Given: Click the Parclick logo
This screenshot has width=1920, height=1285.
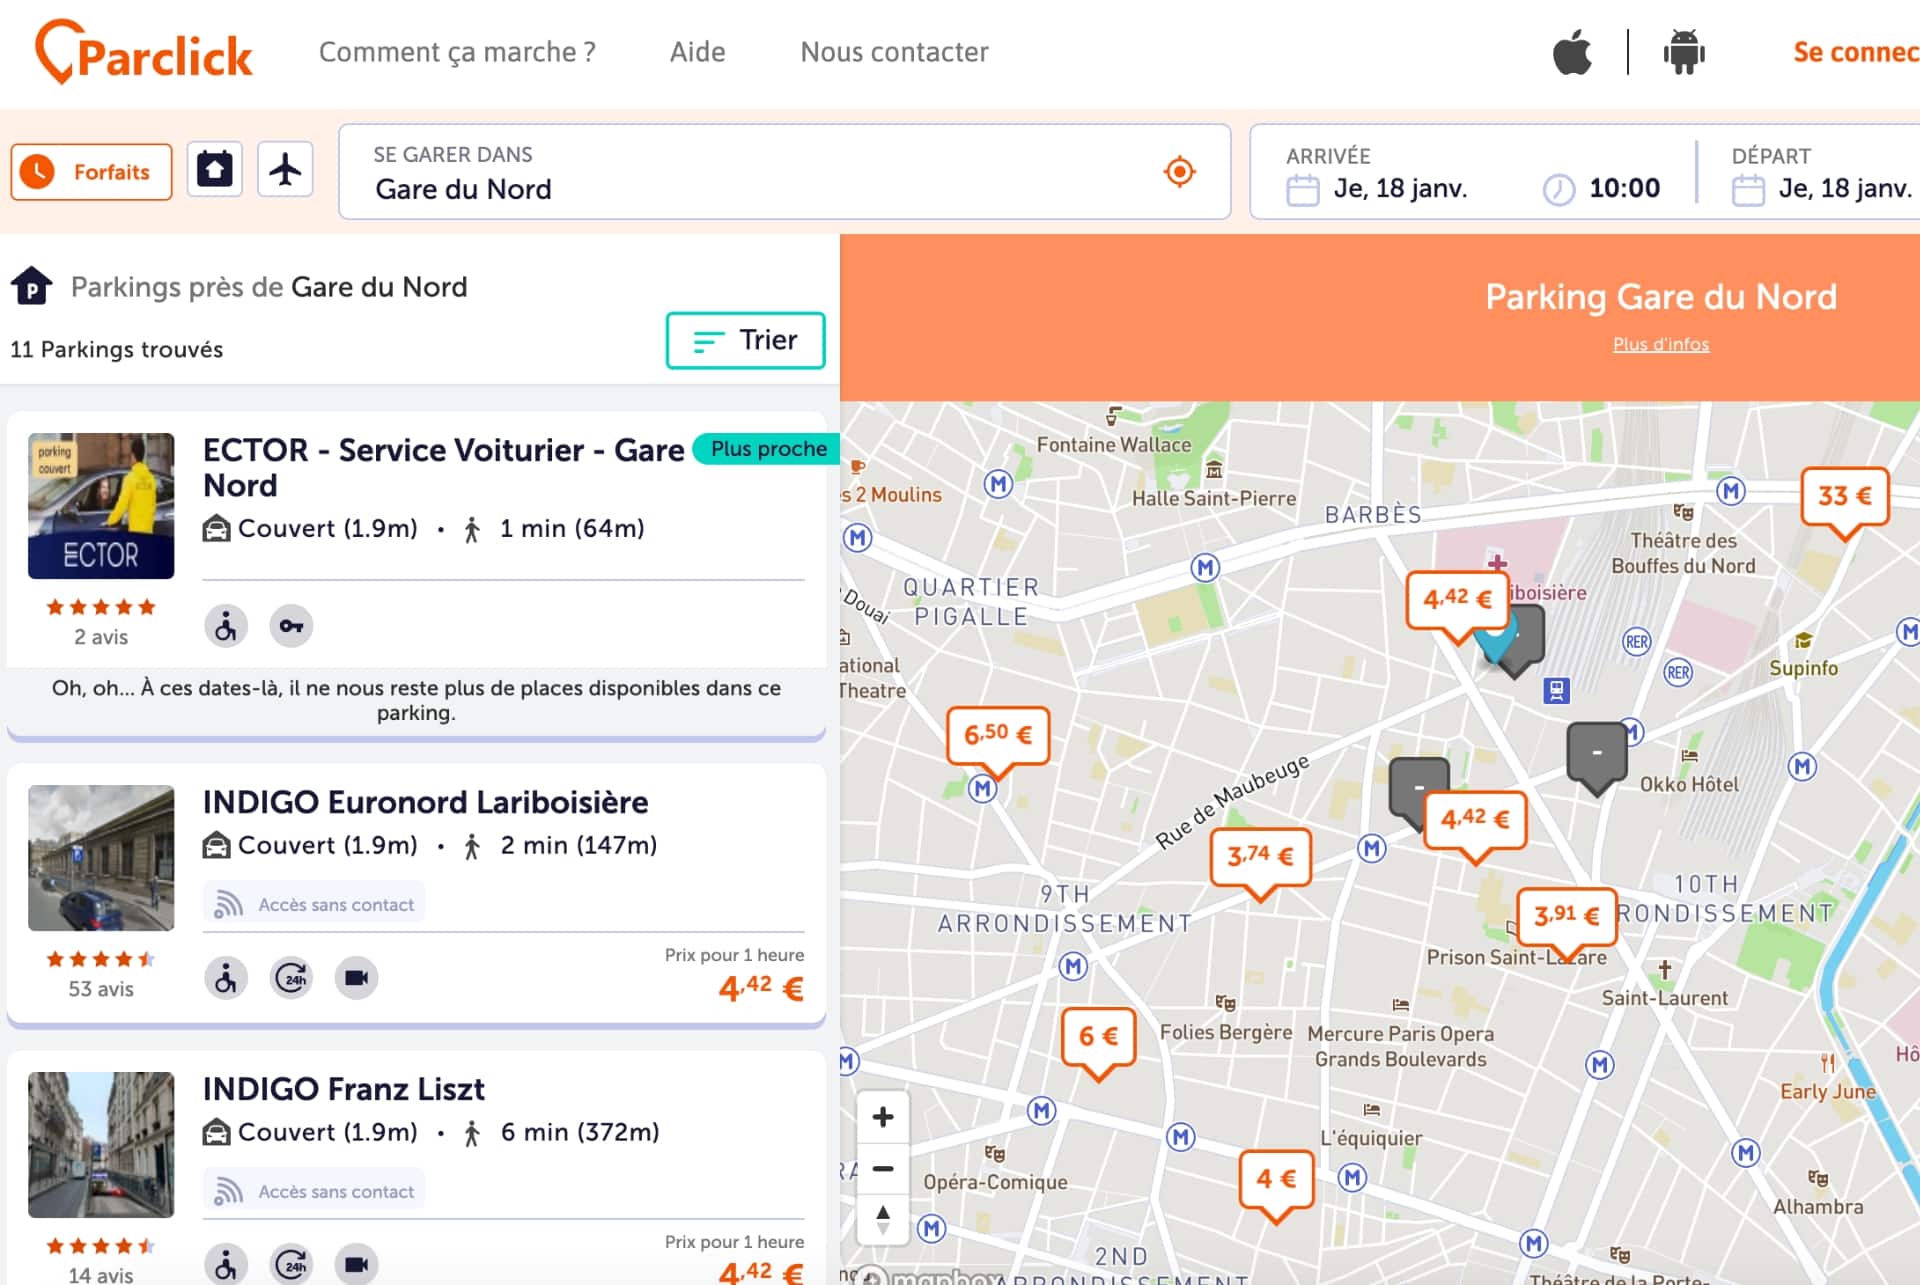Looking at the screenshot, I should [x=143, y=52].
